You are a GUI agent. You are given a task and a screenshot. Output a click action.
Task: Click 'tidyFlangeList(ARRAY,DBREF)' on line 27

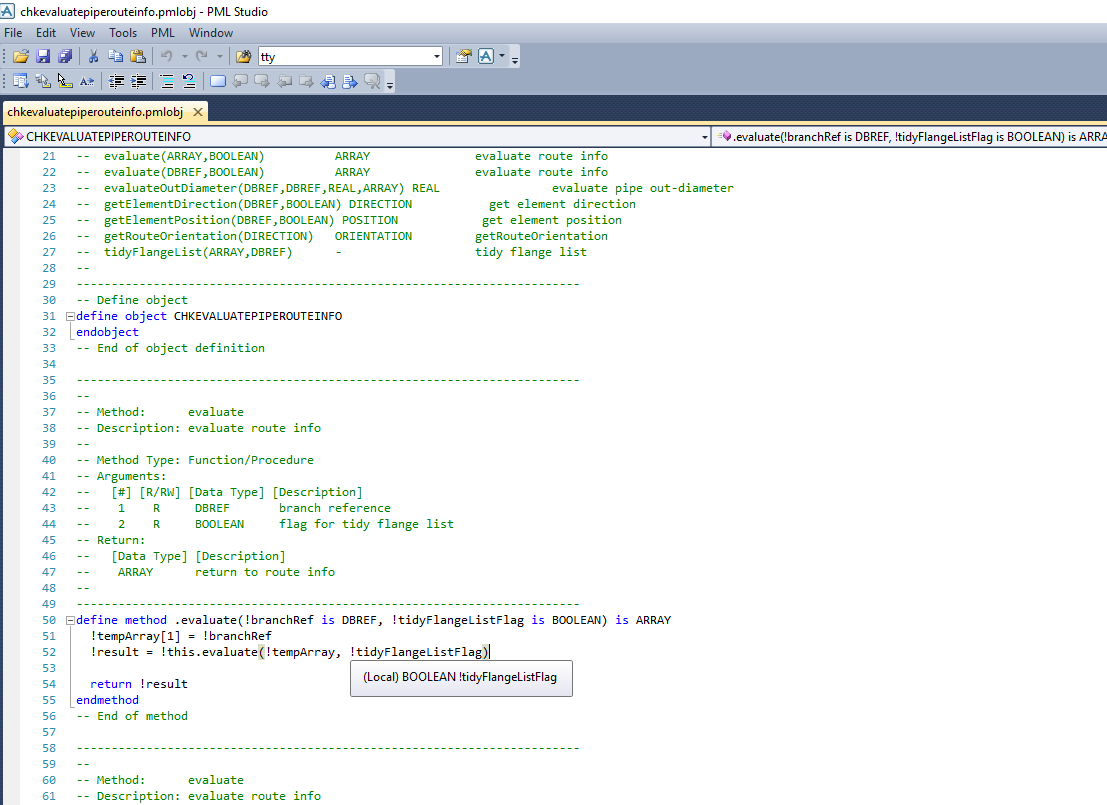point(198,252)
